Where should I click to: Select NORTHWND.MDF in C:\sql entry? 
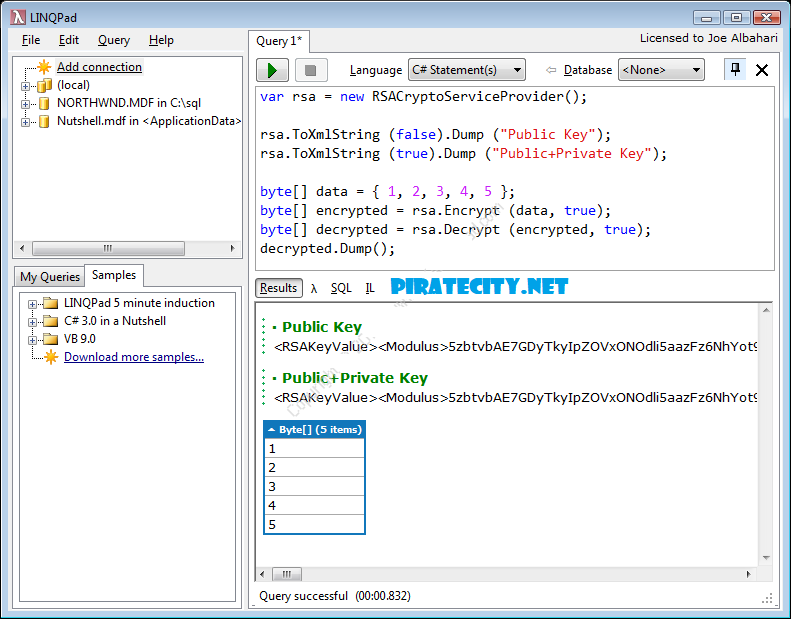click(x=129, y=103)
